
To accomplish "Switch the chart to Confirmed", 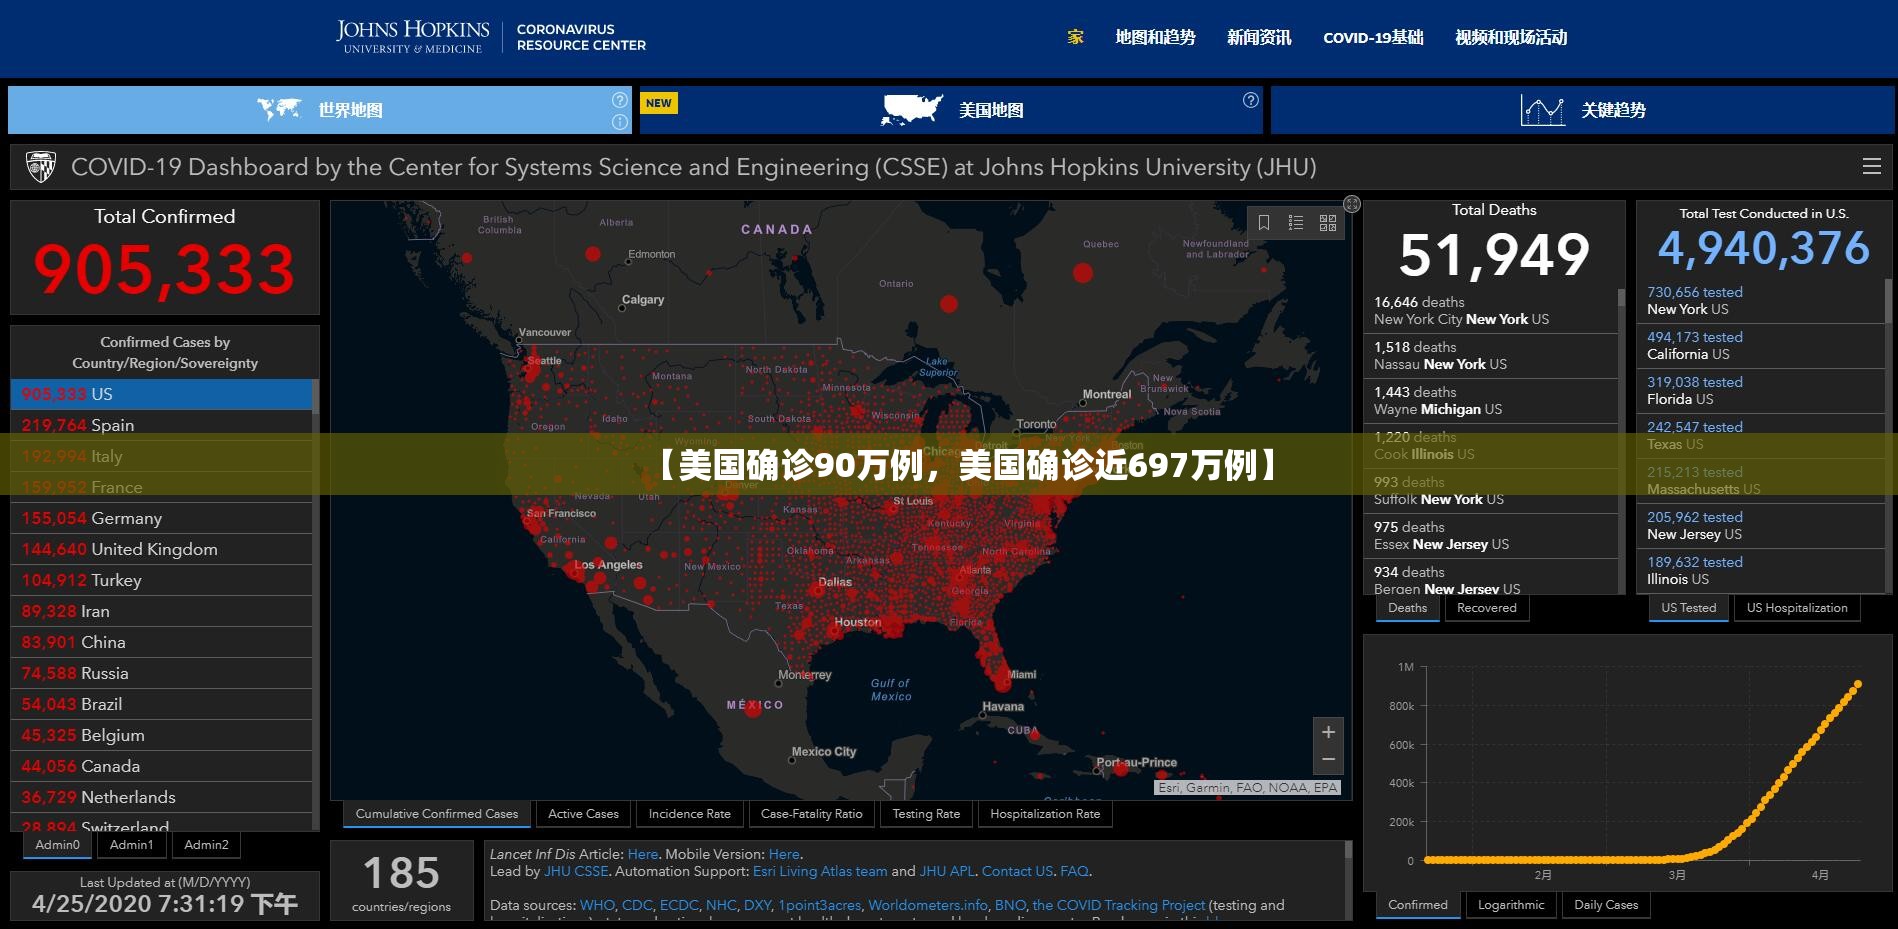I will 1418,905.
